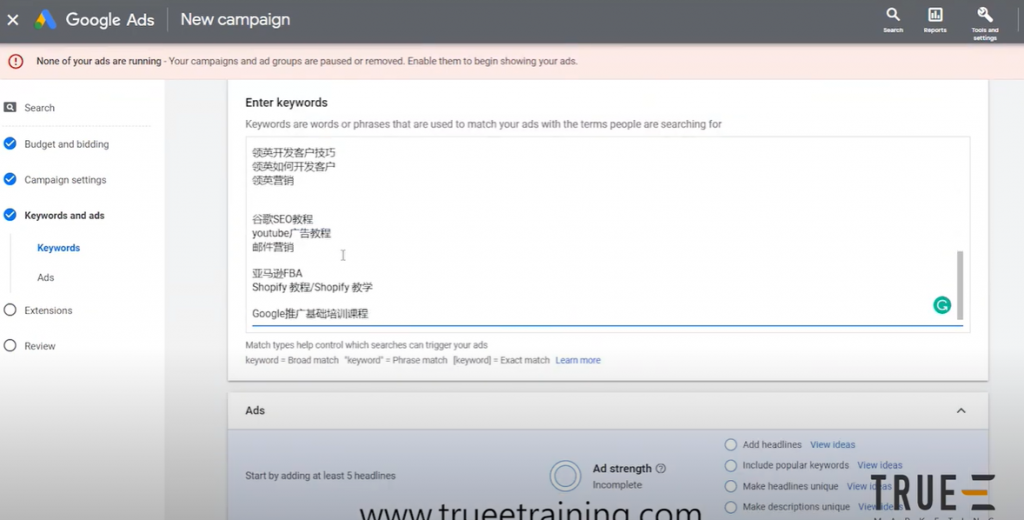Select the Add headlines radio circle
The image size is (1024, 520).
[731, 445]
